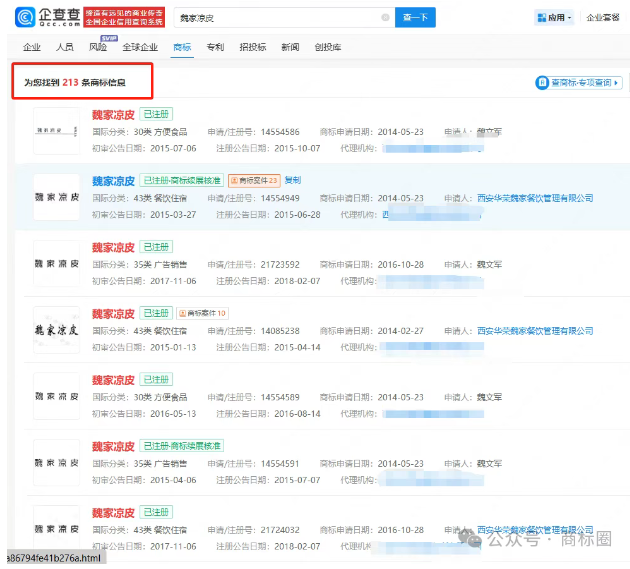This screenshot has height=569, width=630.
Task: Click the 已注册-商标续展核准 tag for 14554591
Action: [181, 445]
